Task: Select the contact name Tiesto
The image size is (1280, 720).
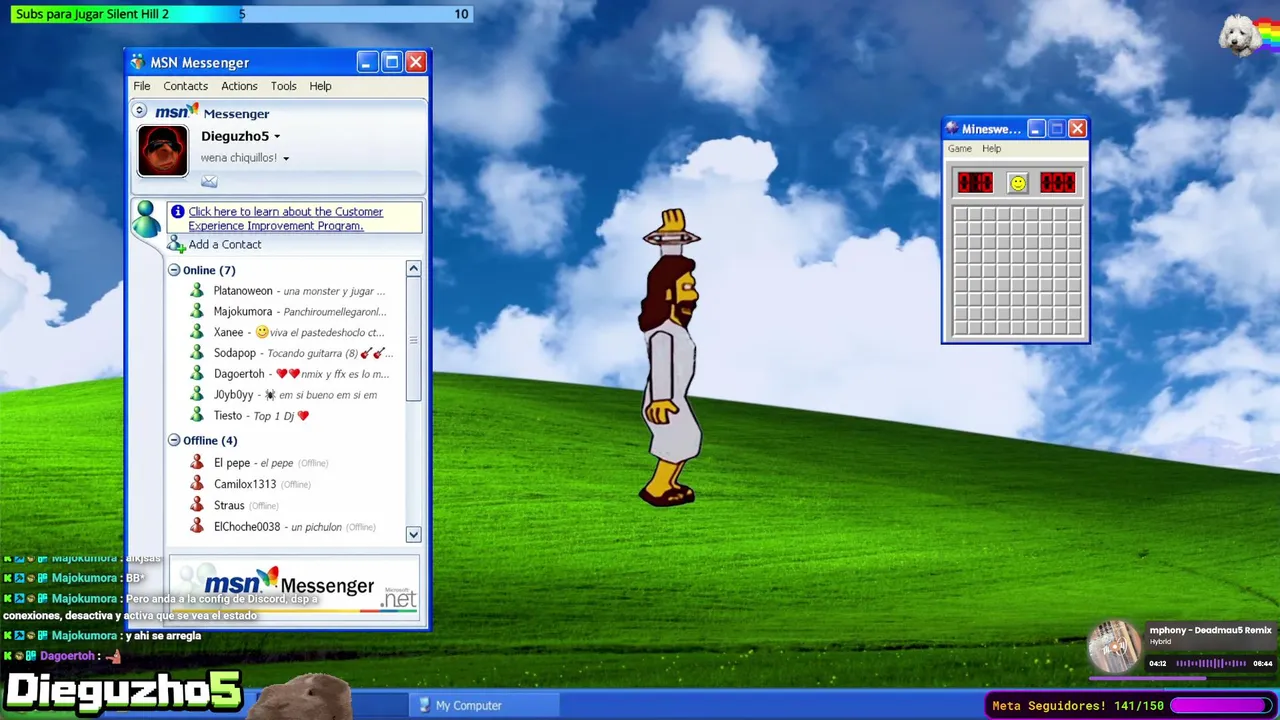Action: [x=228, y=416]
